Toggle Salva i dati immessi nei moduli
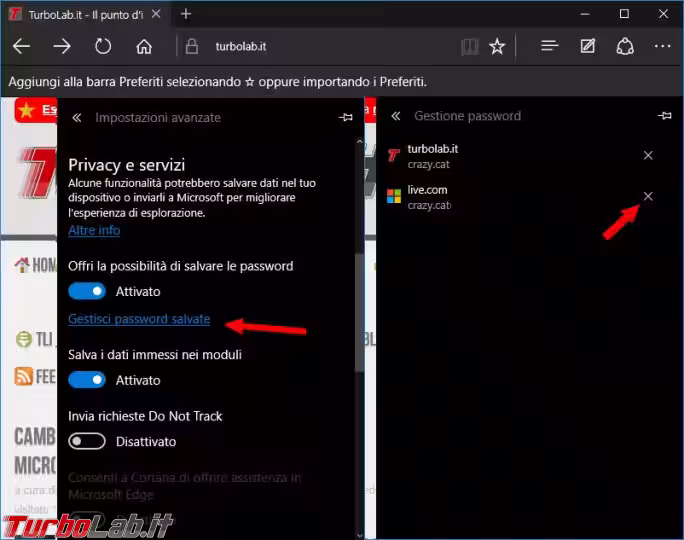This screenshot has width=684, height=540. pos(87,380)
